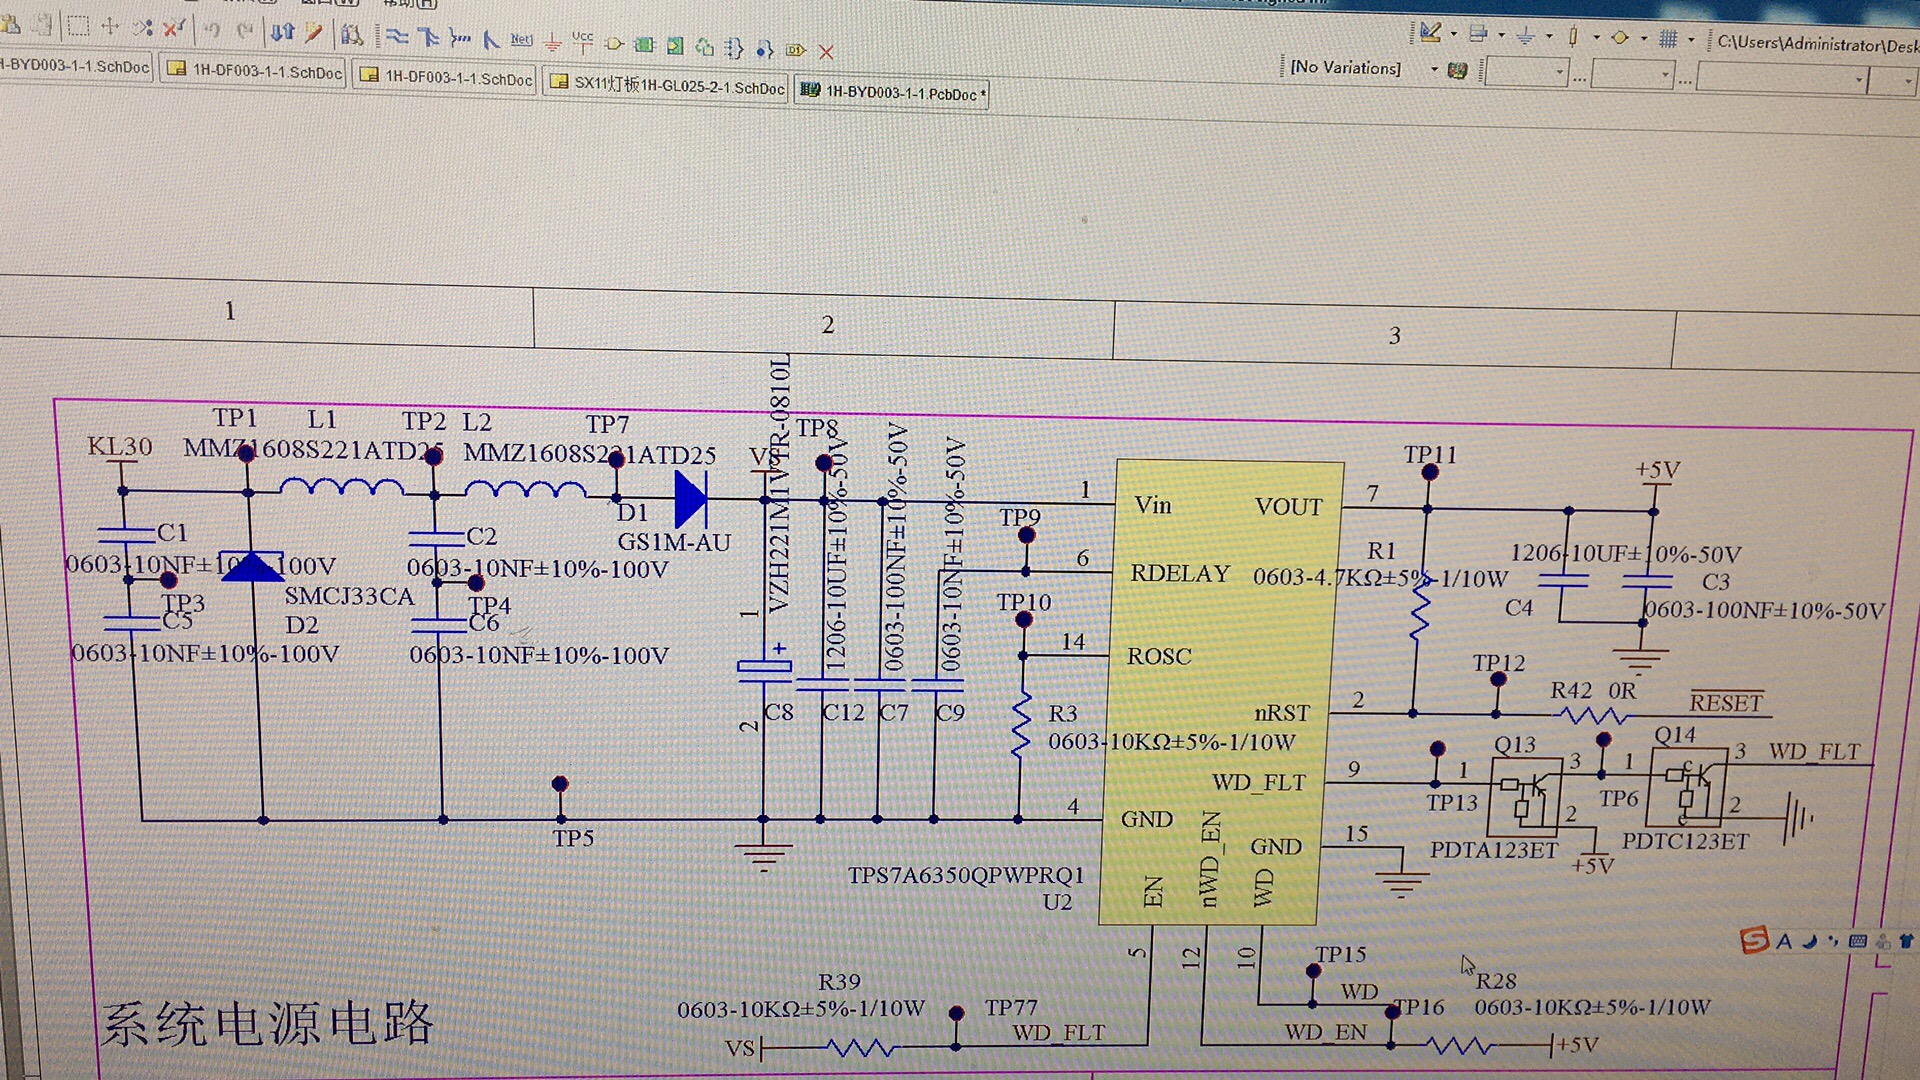This screenshot has width=1920, height=1080.
Task: Click the move selection crosshair icon
Action: (110, 27)
